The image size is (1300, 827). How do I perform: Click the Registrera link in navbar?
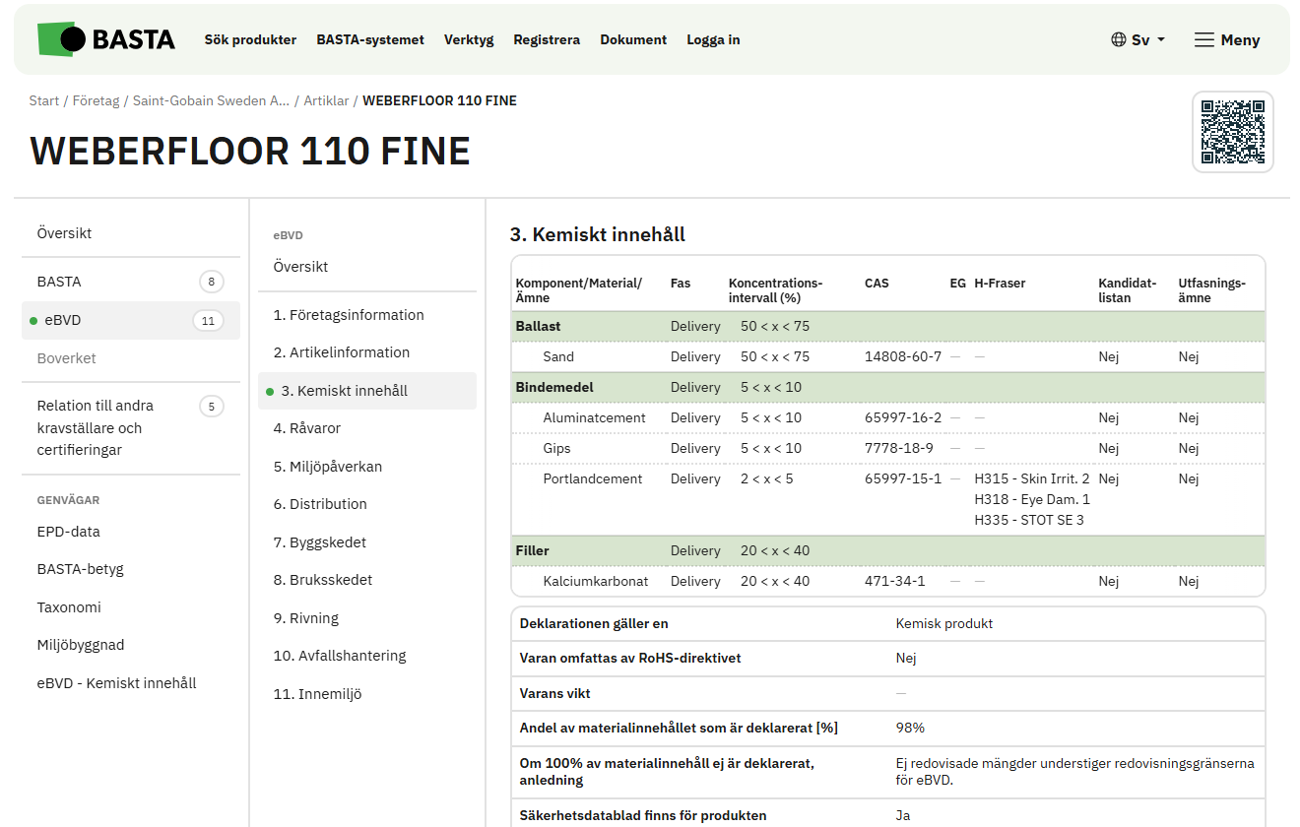click(x=546, y=40)
